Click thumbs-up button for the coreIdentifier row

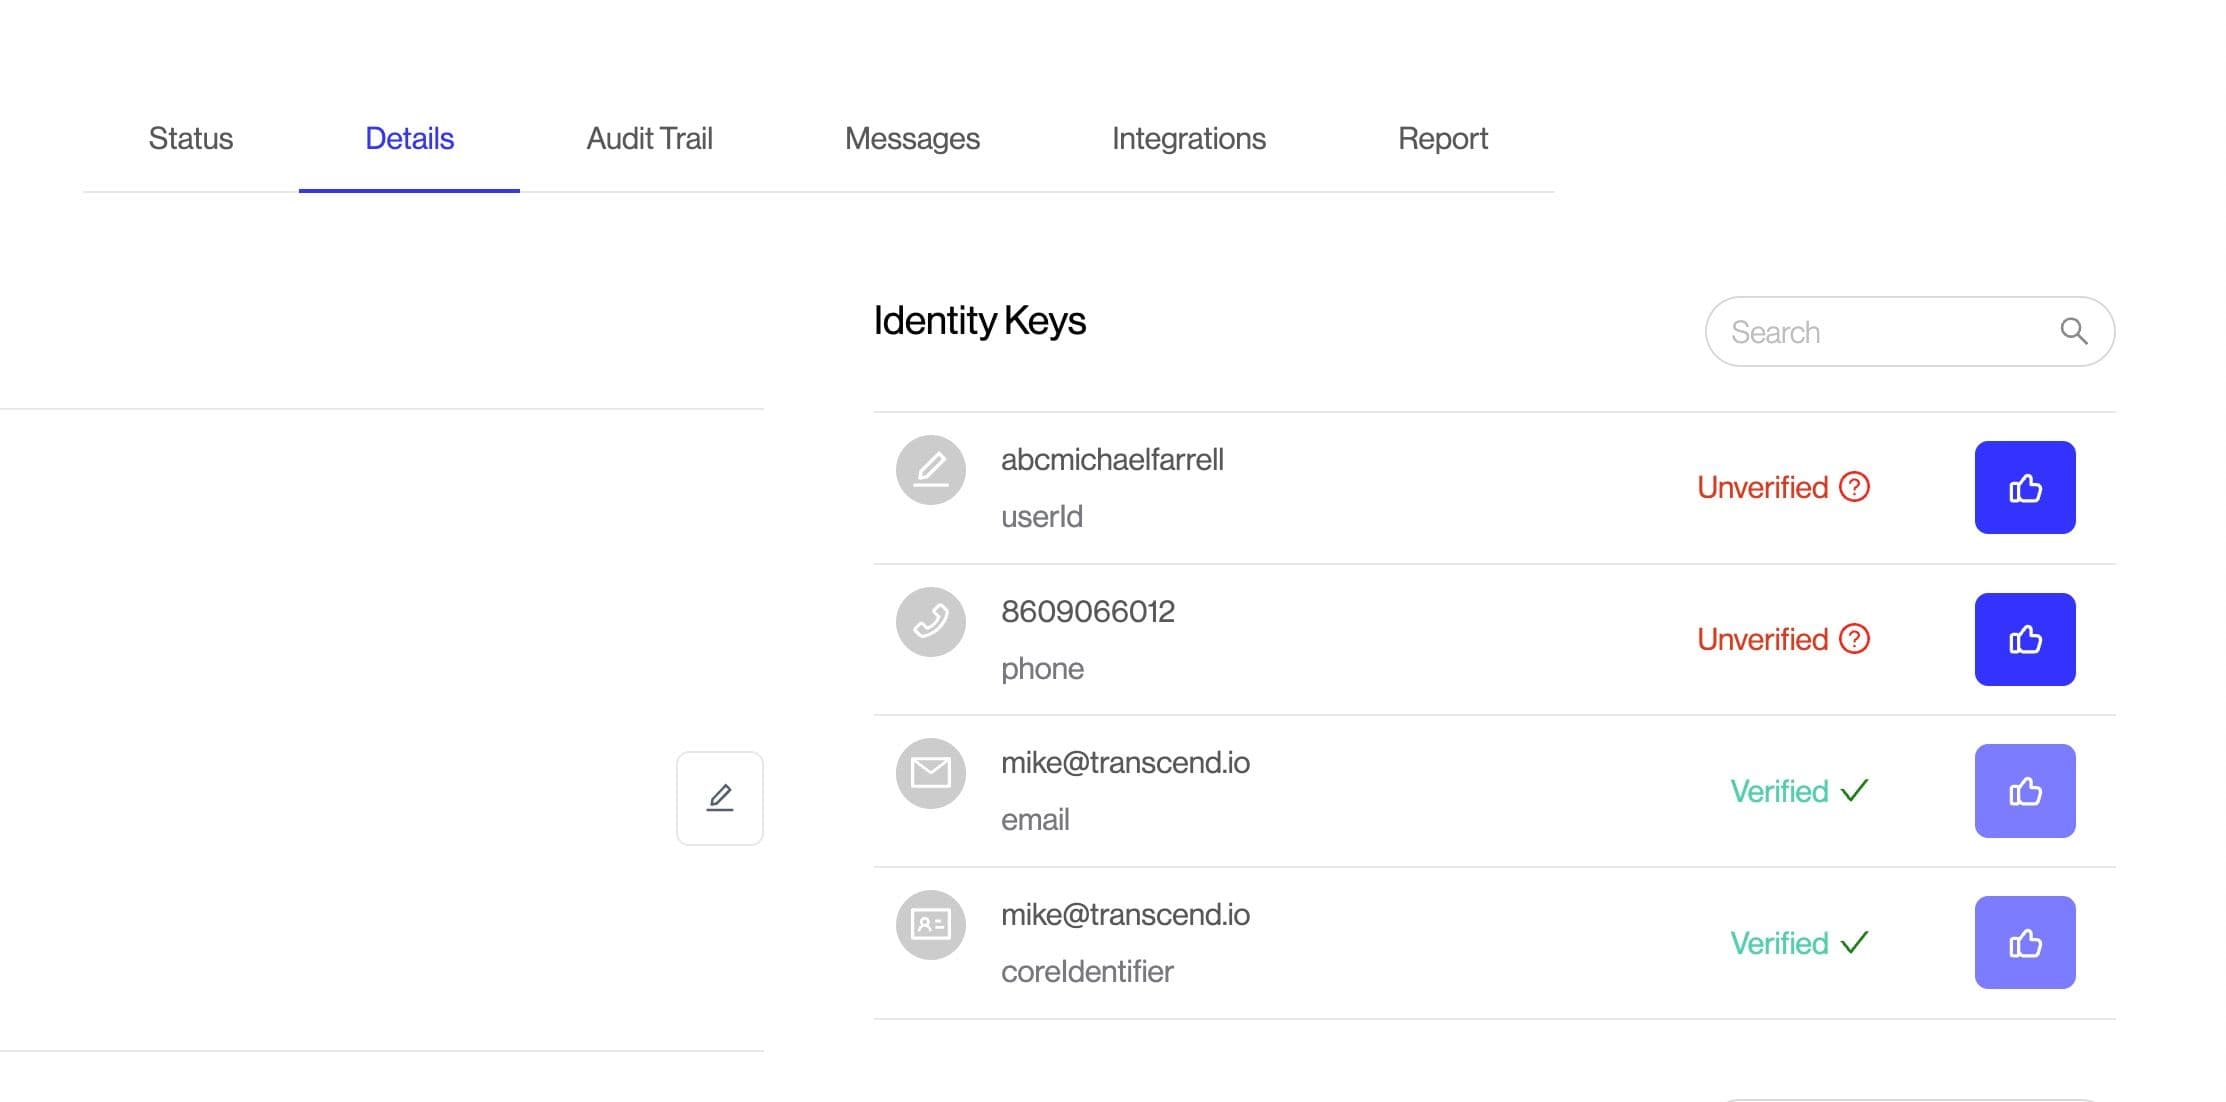coord(2024,942)
